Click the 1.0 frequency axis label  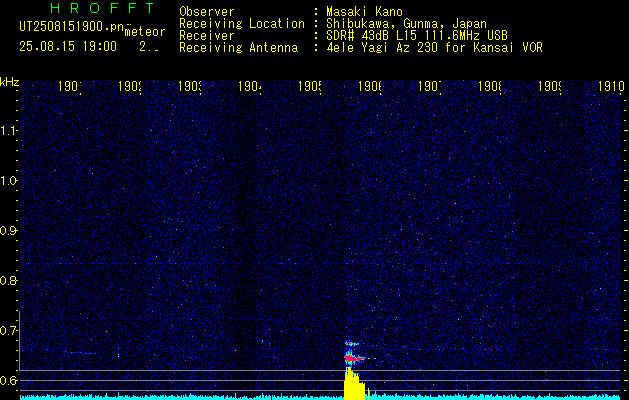[x=9, y=181]
